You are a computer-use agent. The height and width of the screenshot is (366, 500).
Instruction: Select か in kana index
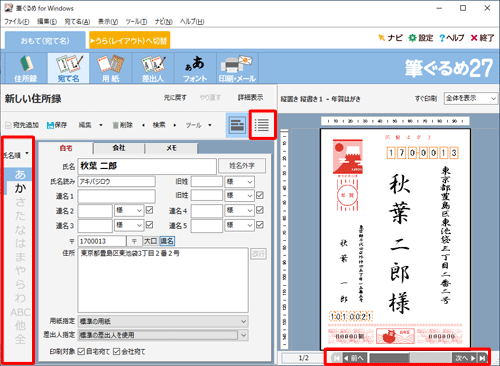coord(20,188)
